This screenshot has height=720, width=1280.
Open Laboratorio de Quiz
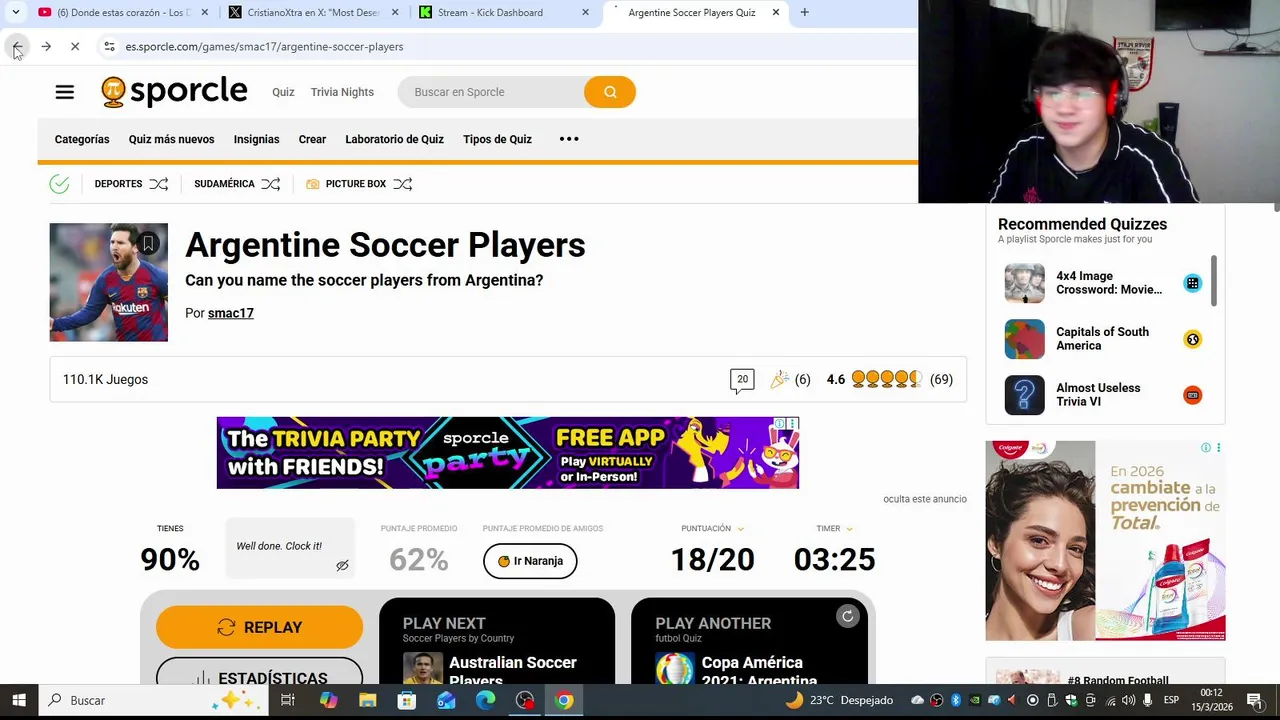[x=394, y=139]
